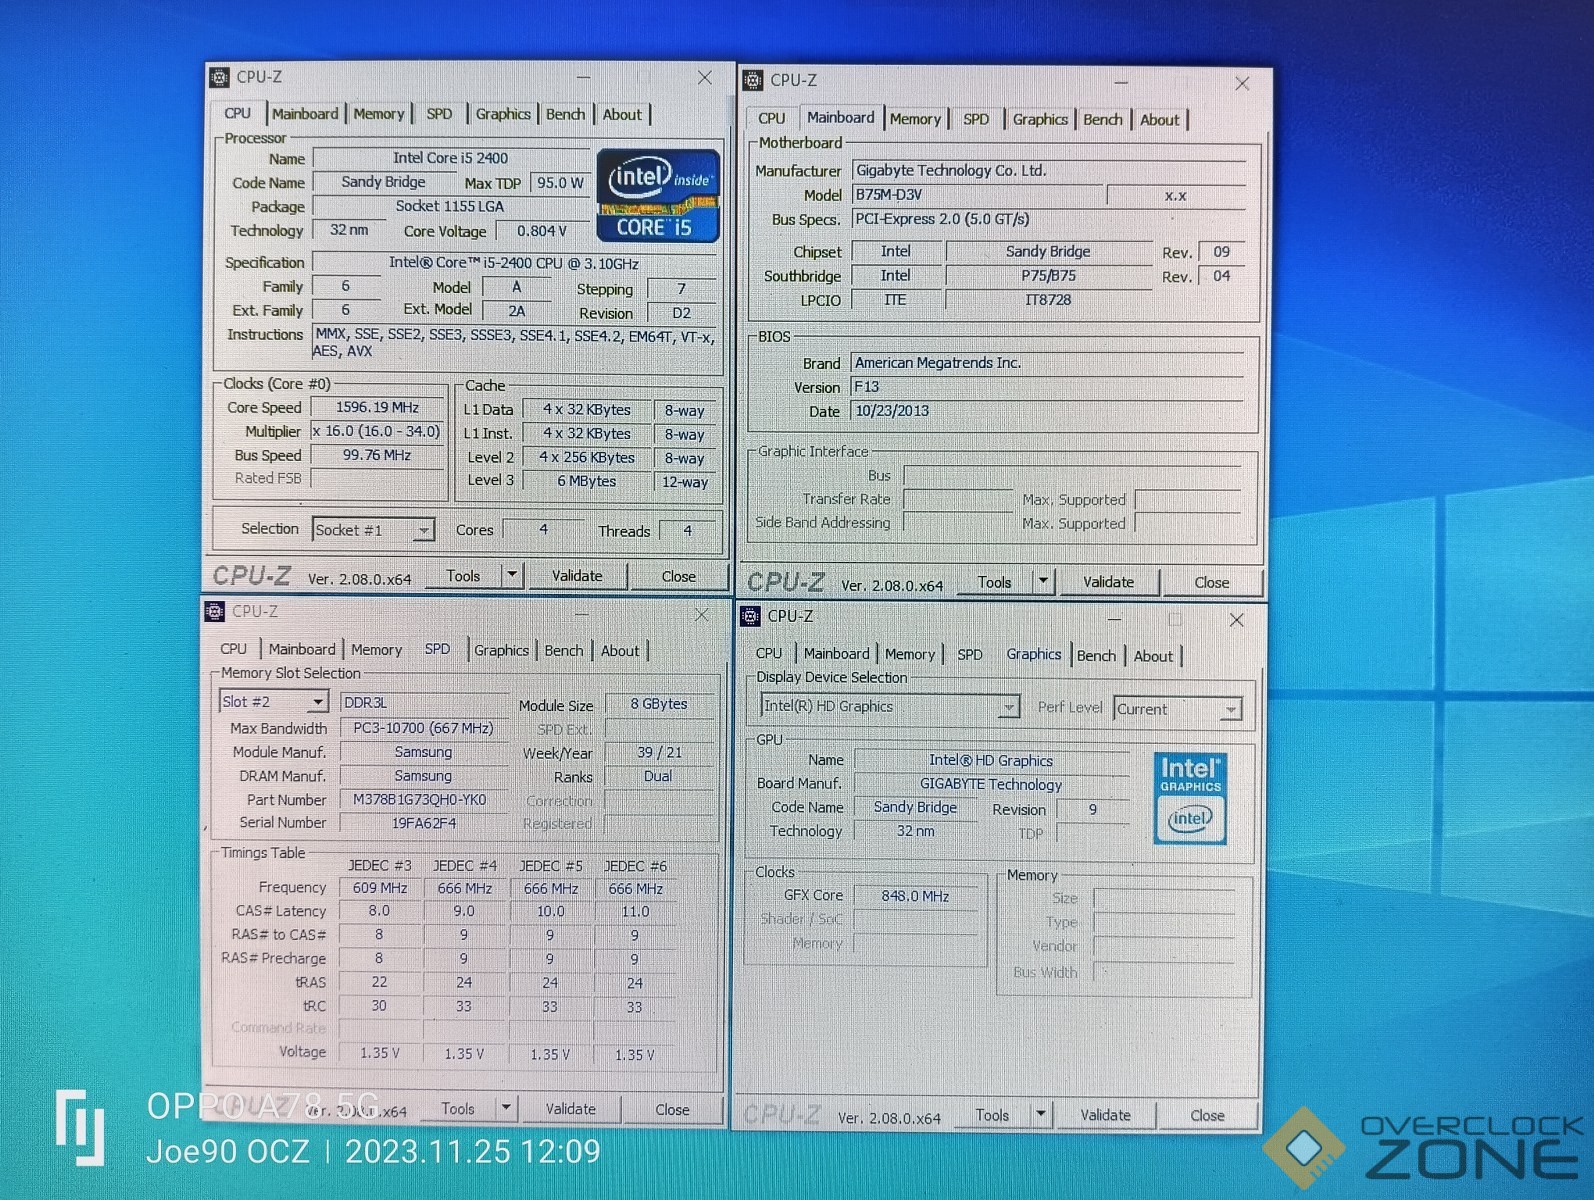Click the Tools button in the CPU window
Viewport: 1594px width, 1200px height.
click(463, 575)
